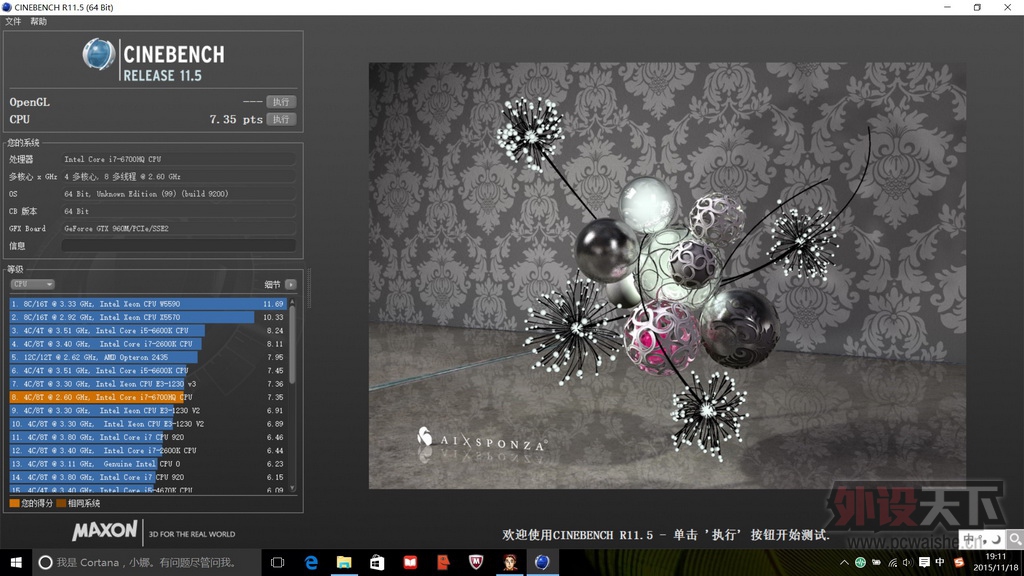Click the Cortana search box

pos(146,562)
